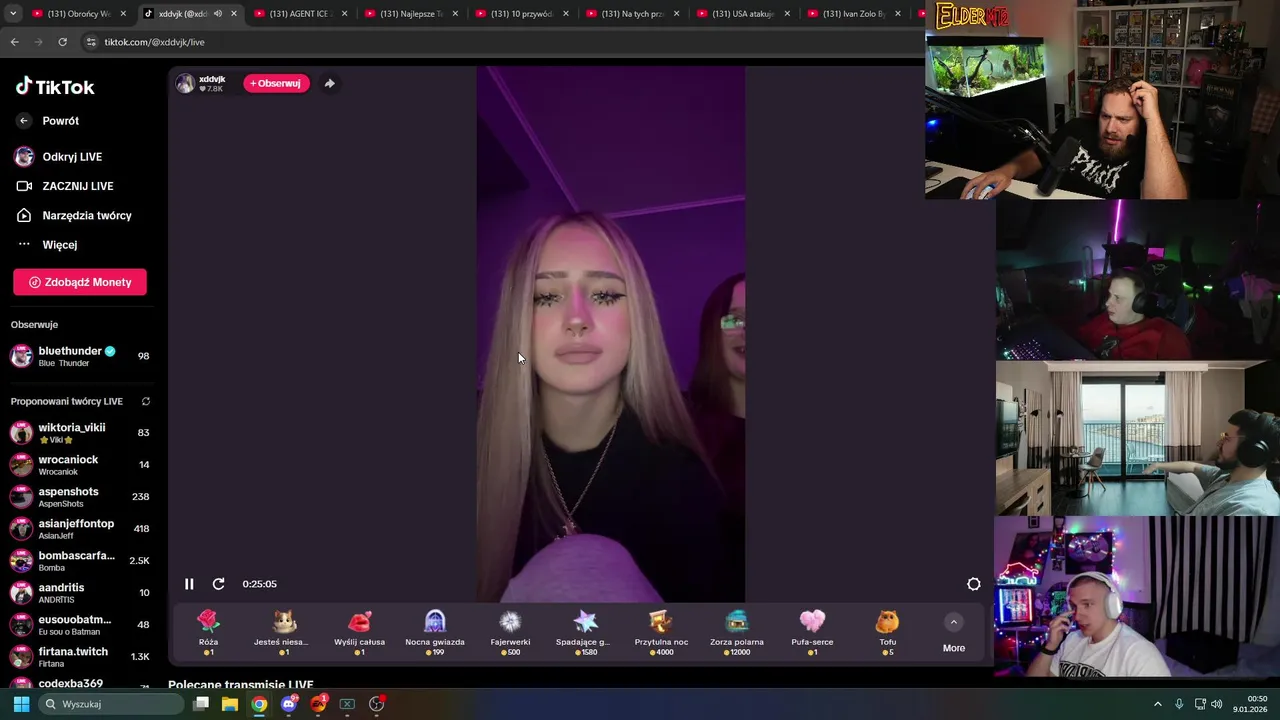Select ZACZNIJ LIVE in the sidebar
The height and width of the screenshot is (720, 1280).
pyautogui.click(x=65, y=186)
